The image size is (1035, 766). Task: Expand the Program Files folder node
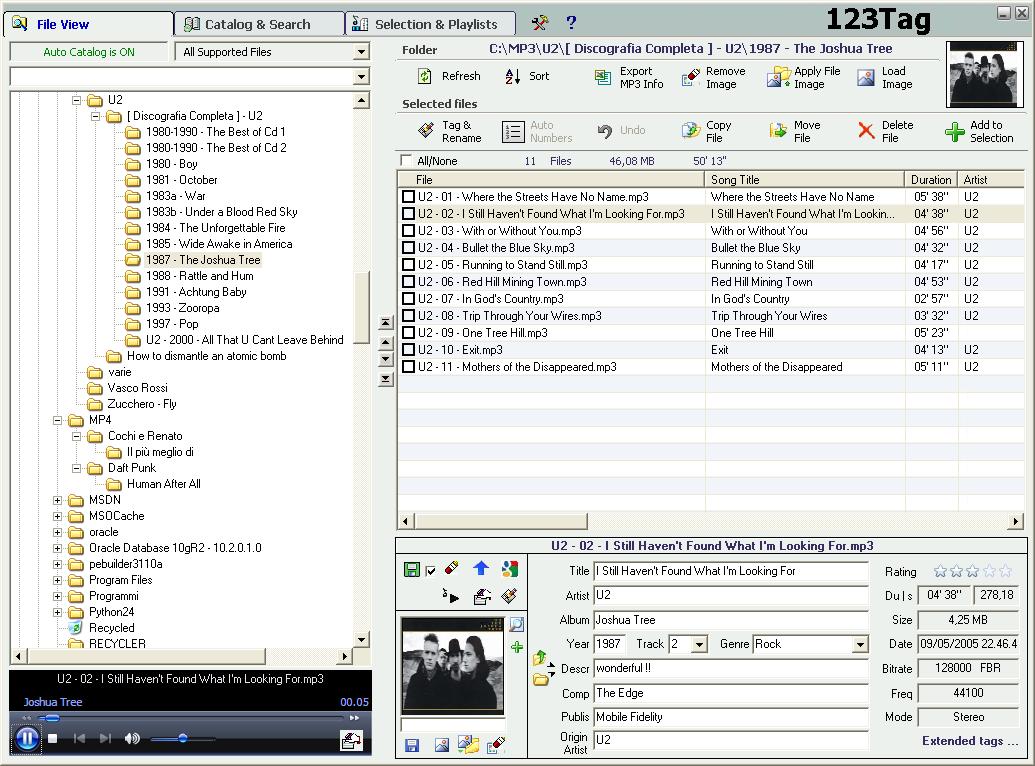click(58, 580)
